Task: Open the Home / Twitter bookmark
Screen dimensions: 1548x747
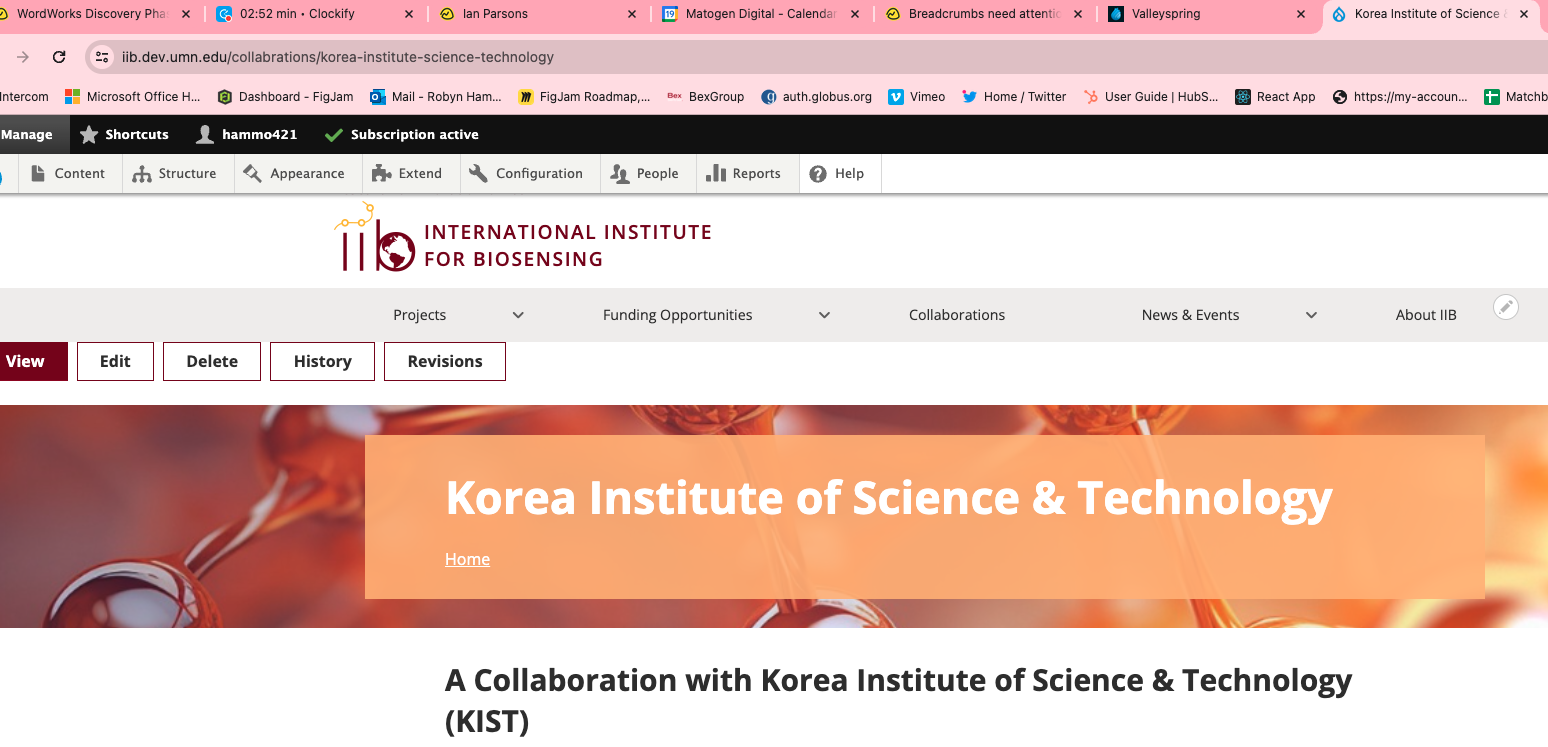Action: coord(1014,97)
